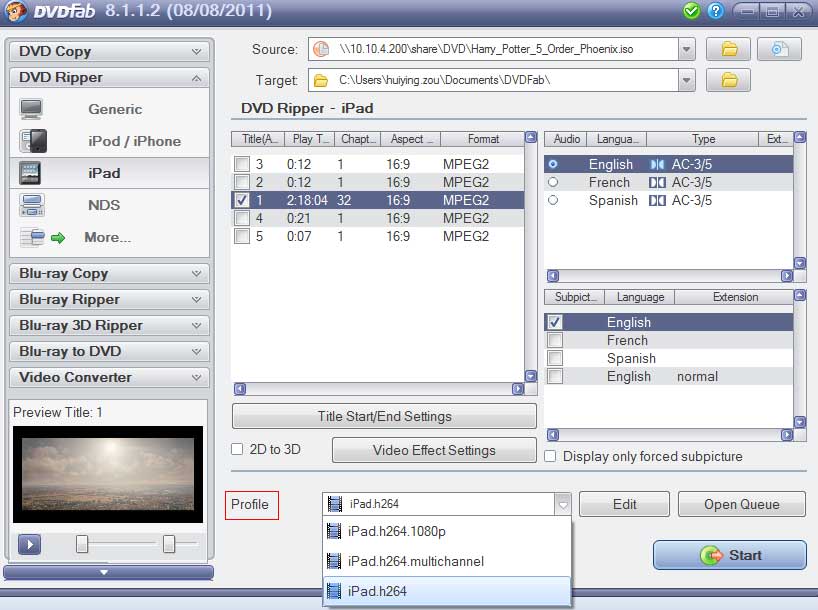
Task: Choose the iPad.h264 profile in the list
Action: (447, 591)
